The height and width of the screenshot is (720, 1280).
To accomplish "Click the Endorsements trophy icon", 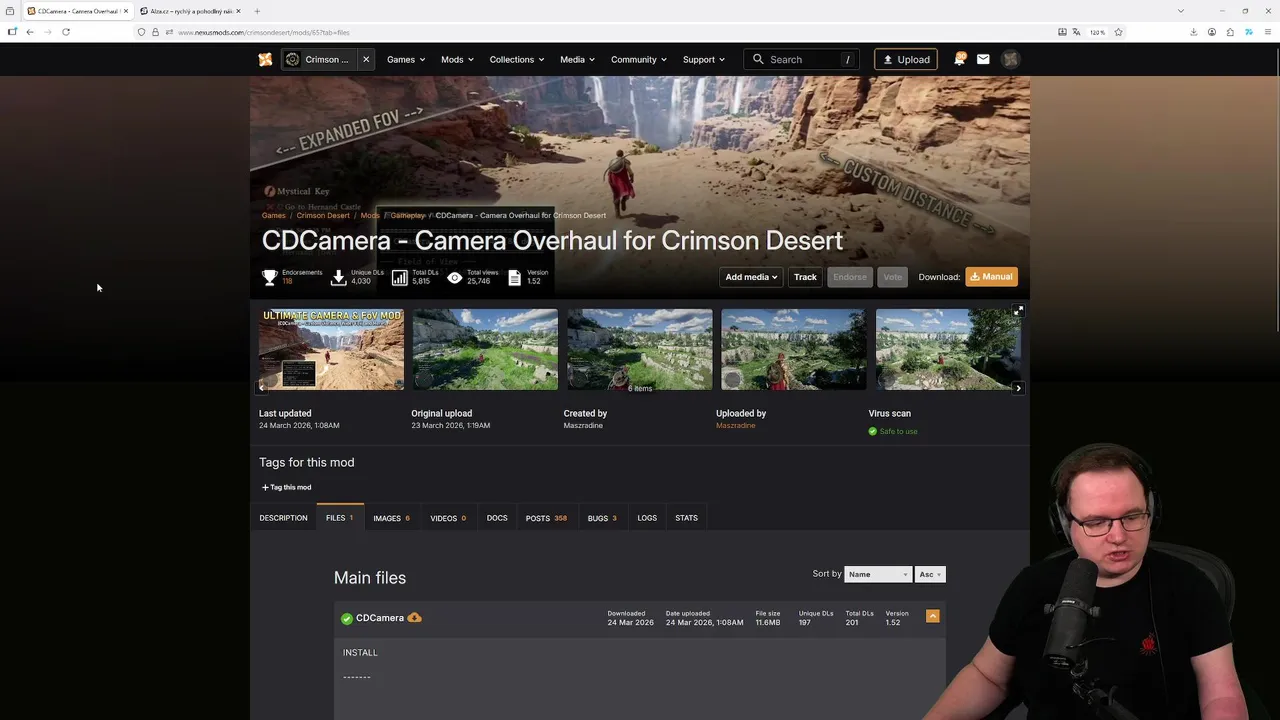I will [x=269, y=277].
